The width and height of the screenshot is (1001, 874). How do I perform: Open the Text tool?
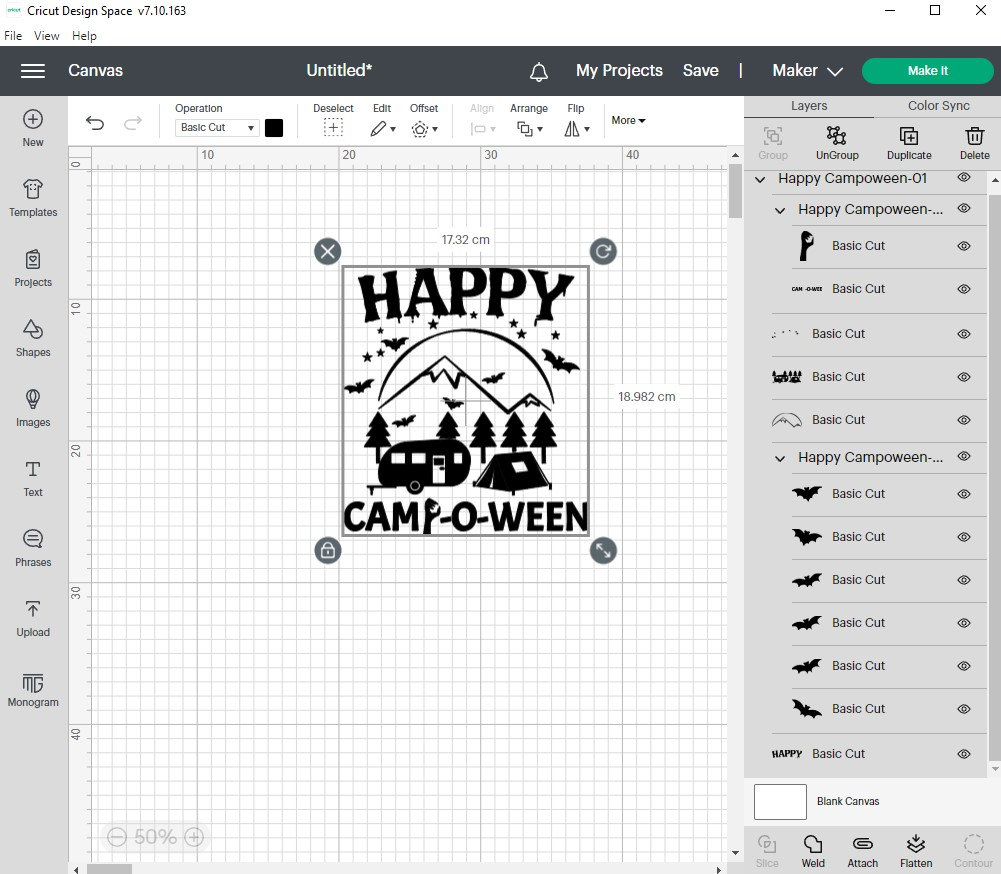[x=33, y=478]
